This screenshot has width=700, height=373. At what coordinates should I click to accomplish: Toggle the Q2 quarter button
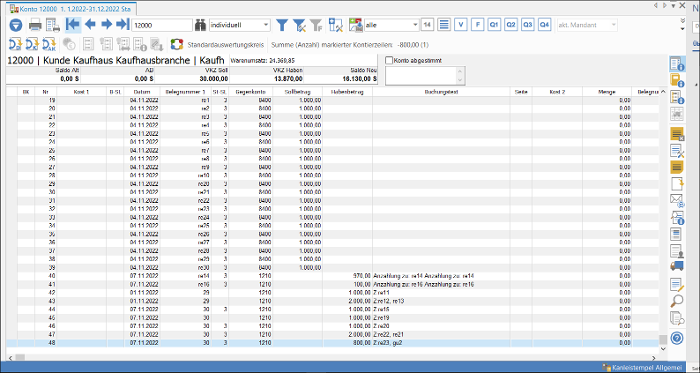pos(511,25)
